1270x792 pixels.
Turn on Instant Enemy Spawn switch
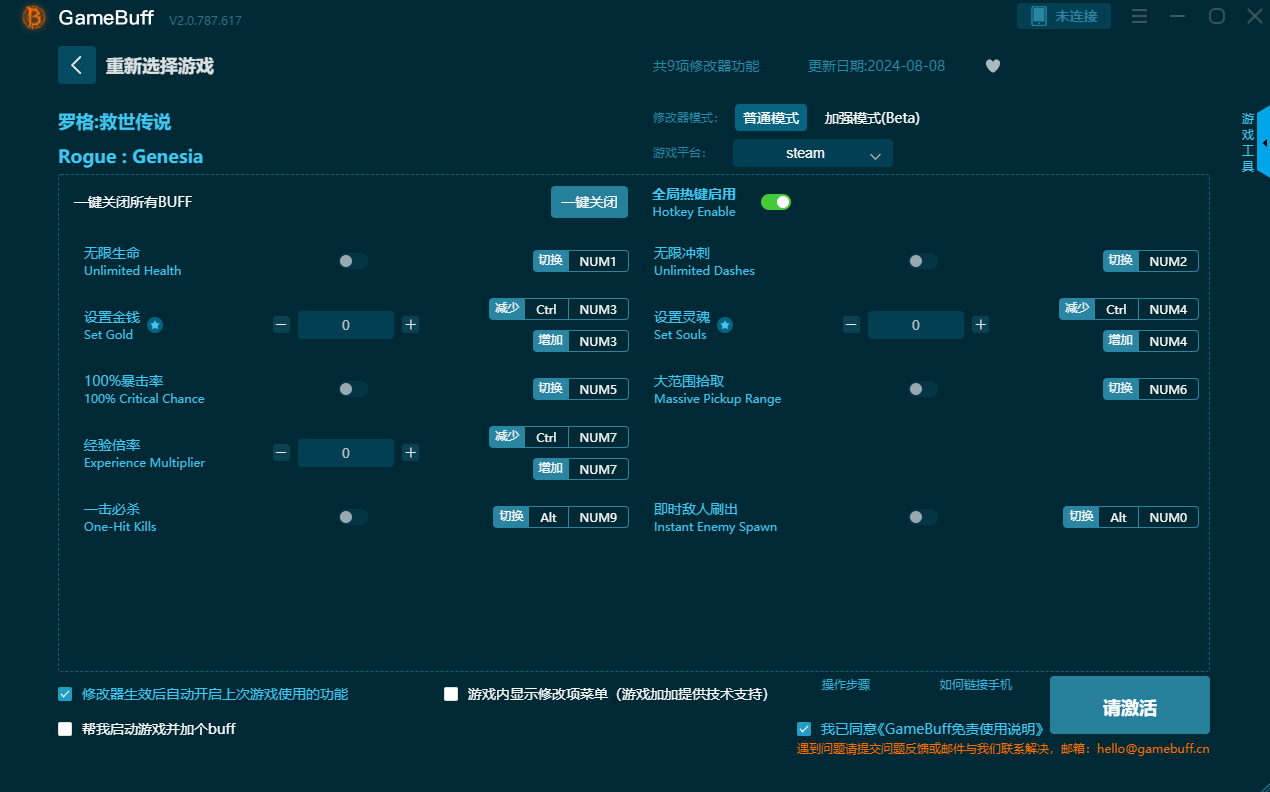click(923, 517)
